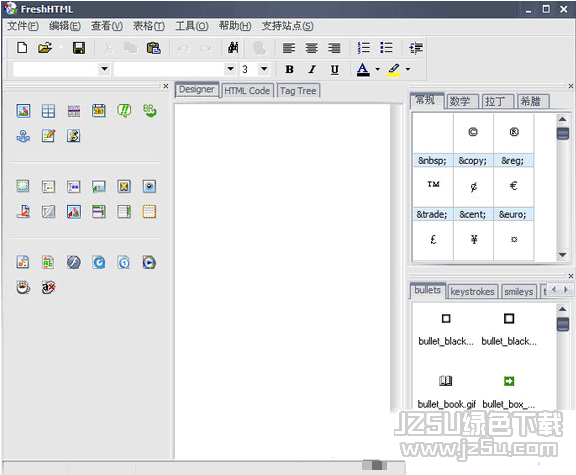Click the notepad with pencil icon
576x475 pixels.
[48, 136]
